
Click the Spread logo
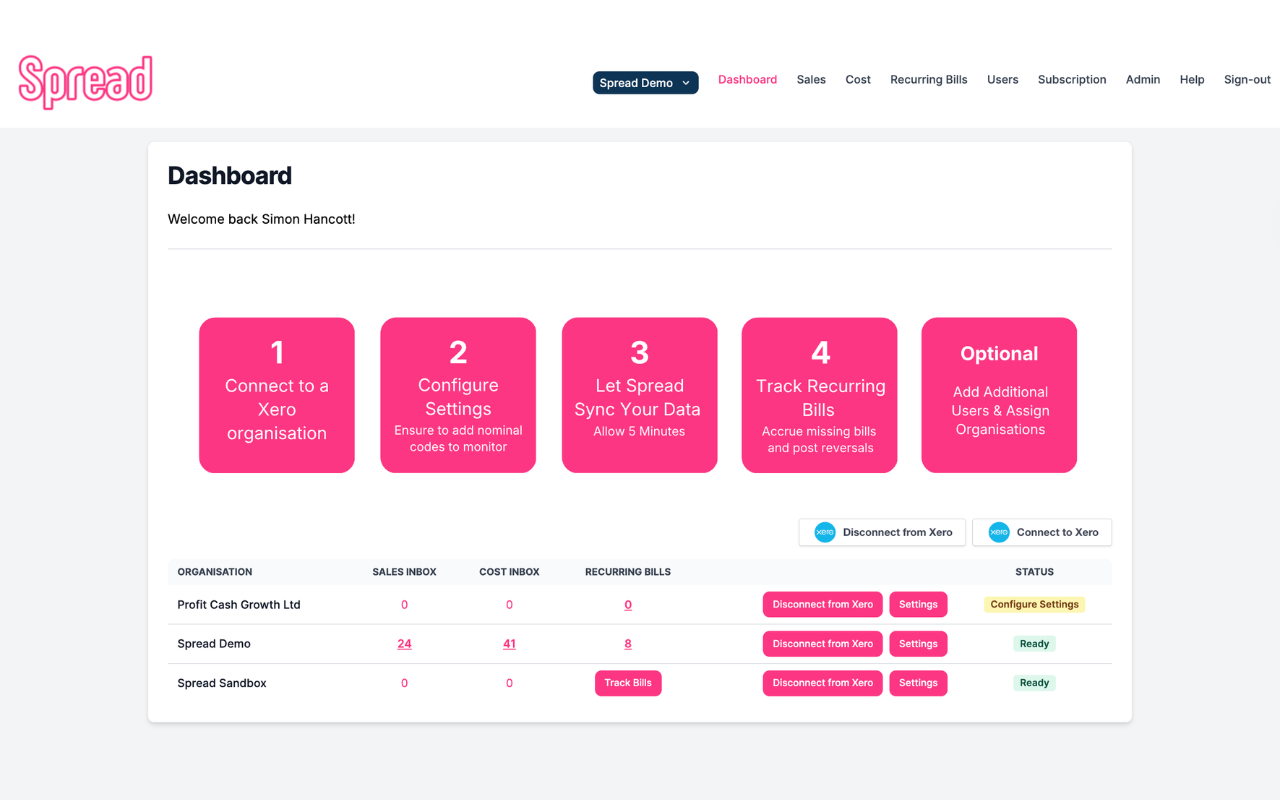tap(85, 81)
